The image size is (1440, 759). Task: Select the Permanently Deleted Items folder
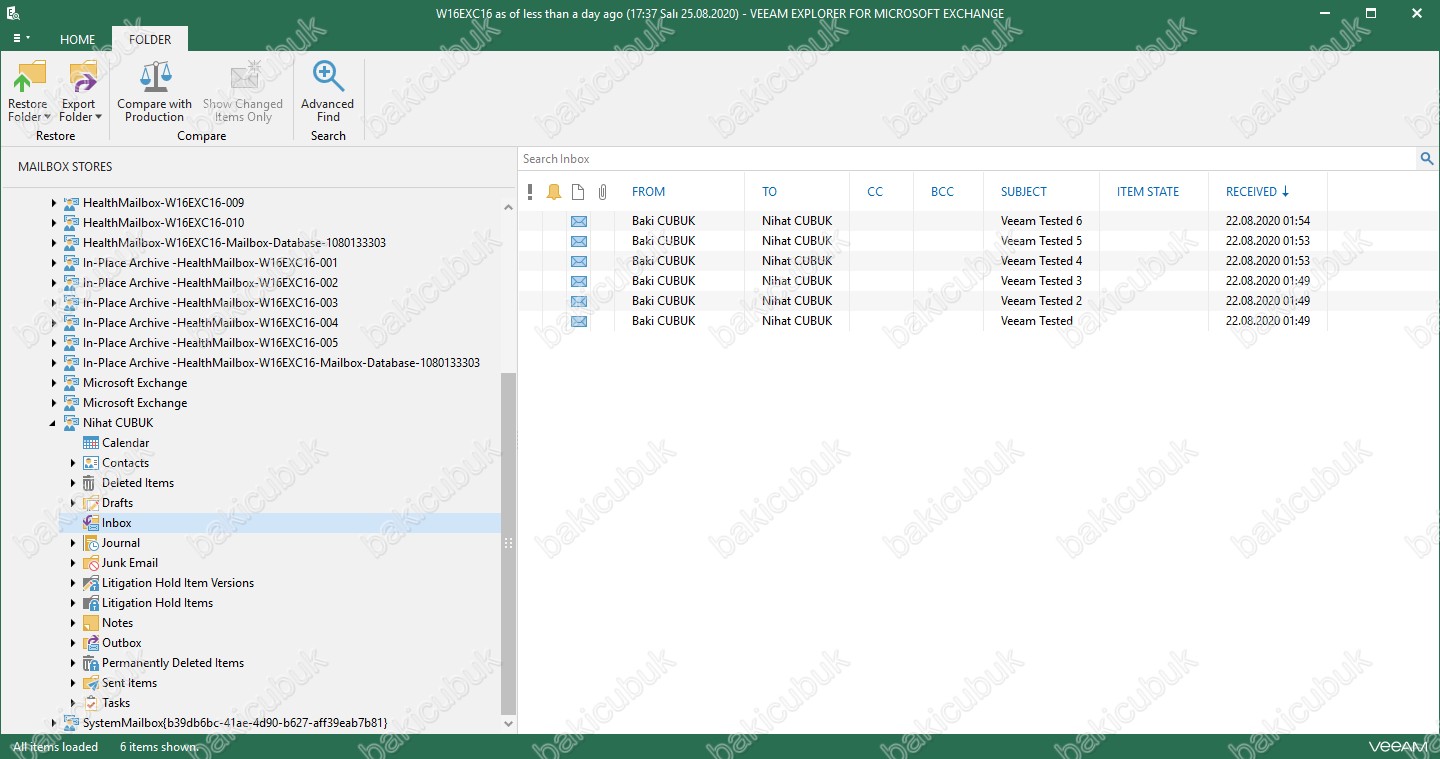(x=173, y=663)
